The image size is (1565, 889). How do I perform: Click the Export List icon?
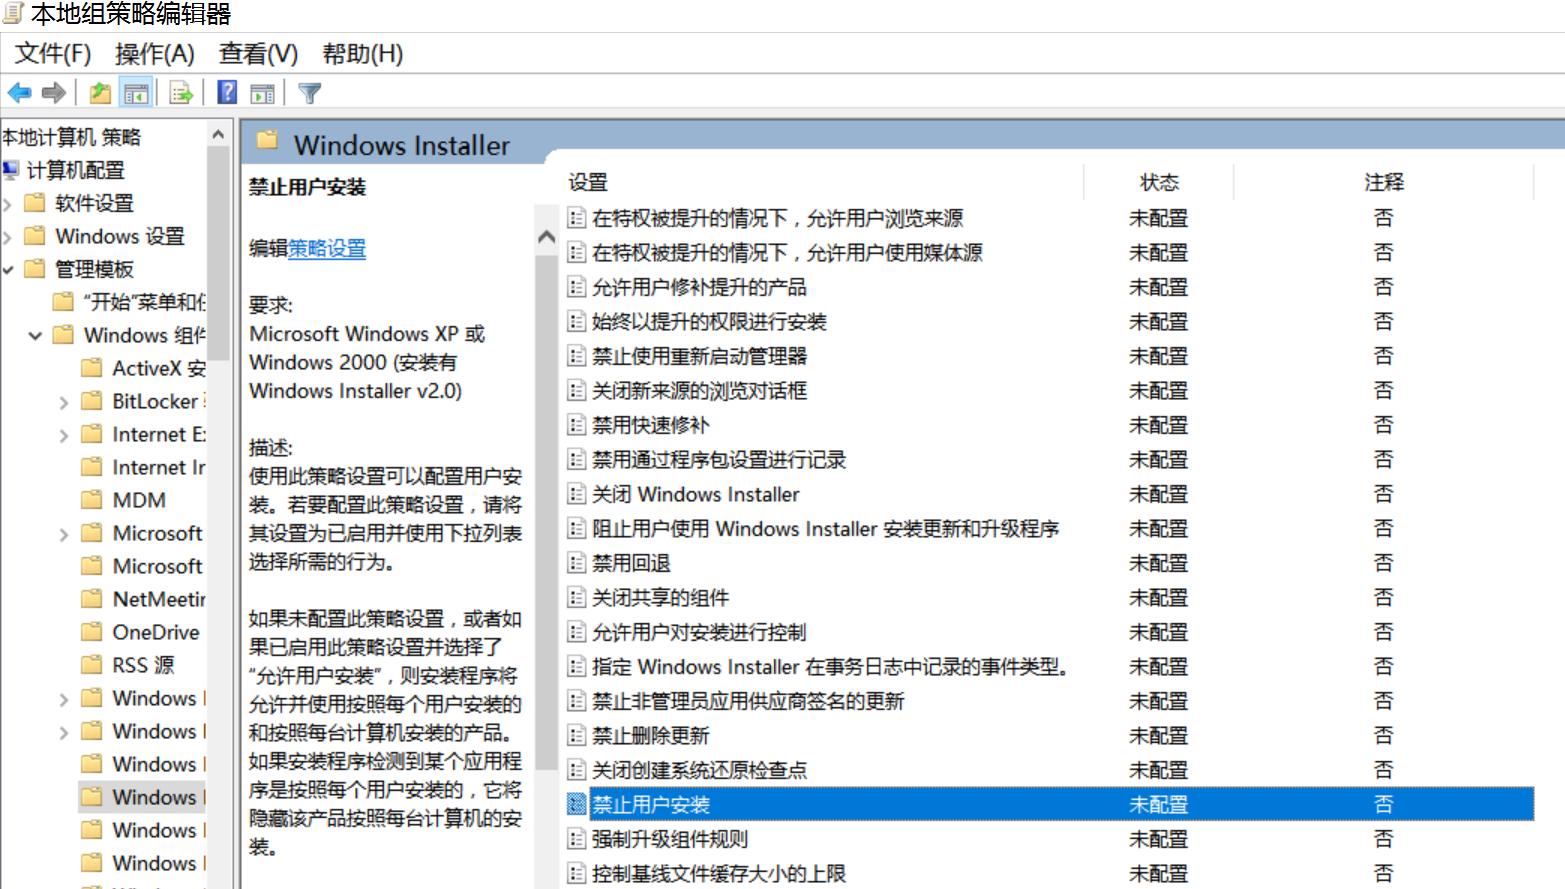click(180, 93)
